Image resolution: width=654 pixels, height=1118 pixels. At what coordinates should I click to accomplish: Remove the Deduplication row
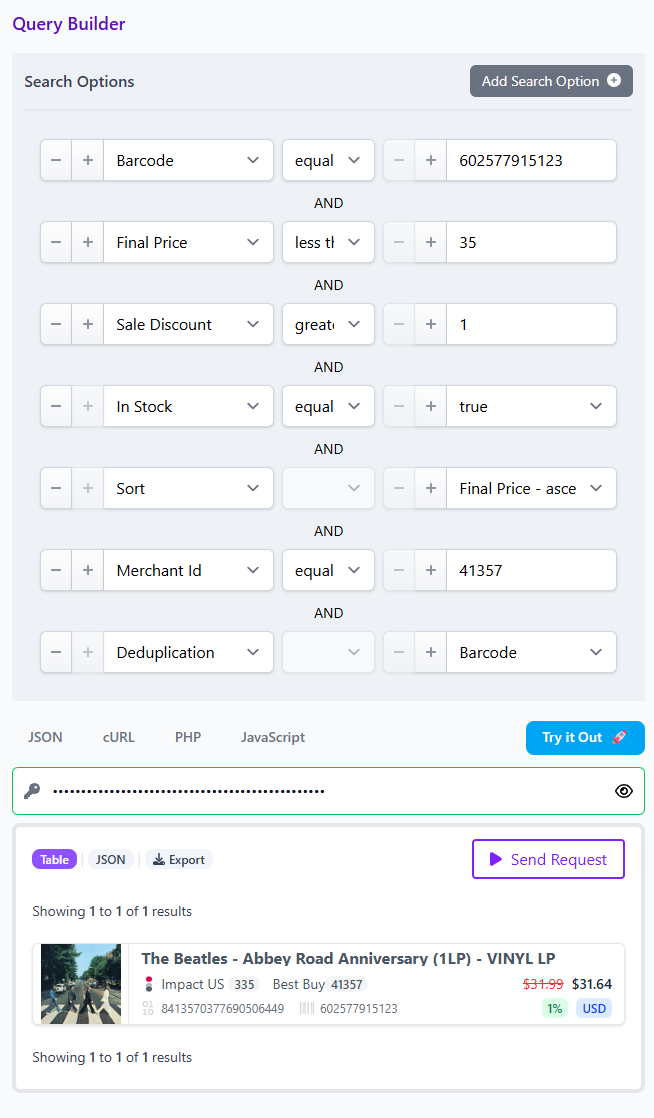[56, 652]
